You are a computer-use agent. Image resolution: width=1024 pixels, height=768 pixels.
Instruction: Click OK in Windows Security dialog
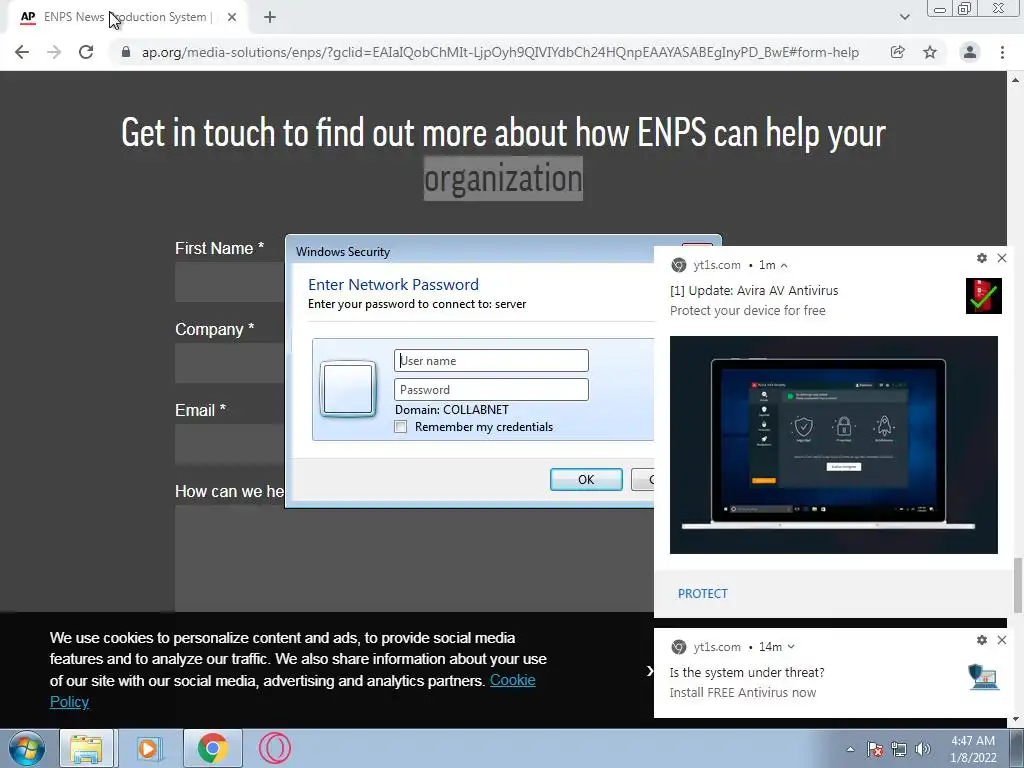(x=586, y=479)
